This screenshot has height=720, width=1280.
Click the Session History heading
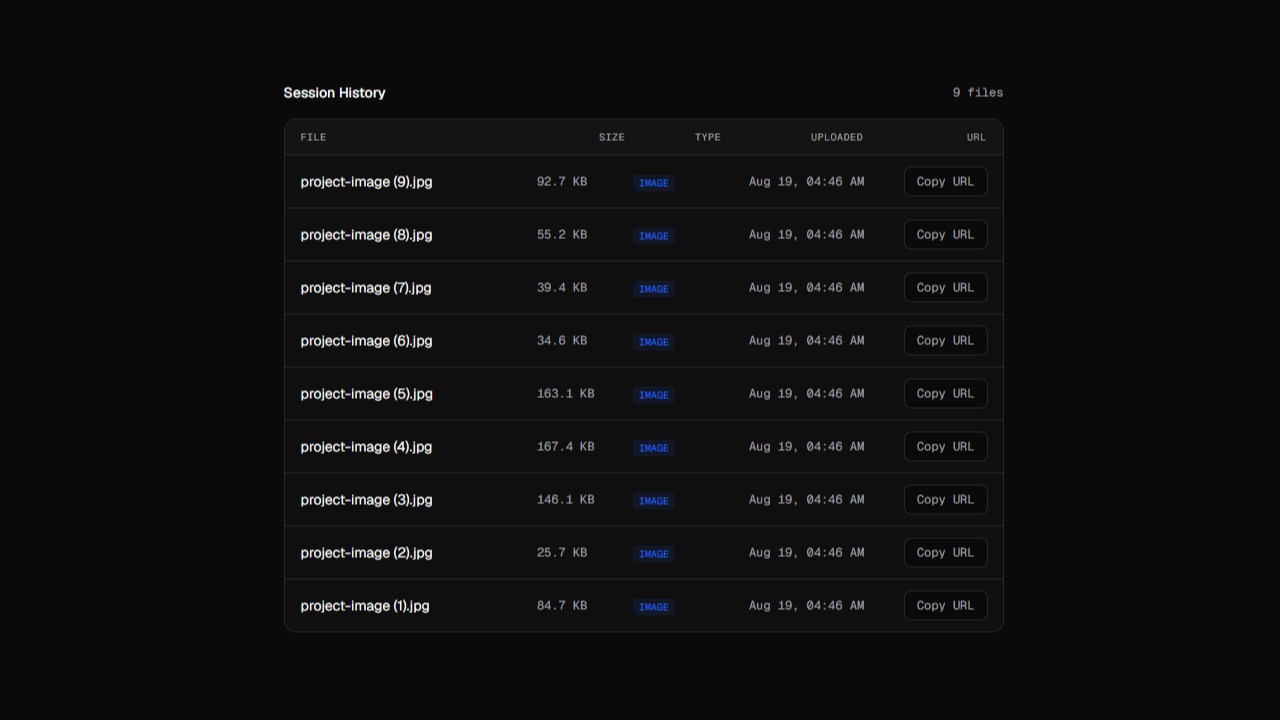point(334,93)
